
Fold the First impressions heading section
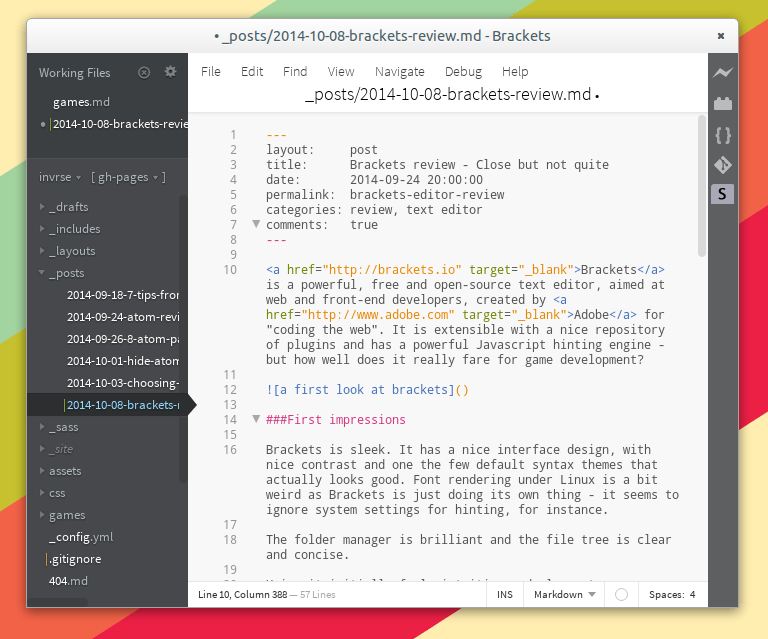point(256,419)
